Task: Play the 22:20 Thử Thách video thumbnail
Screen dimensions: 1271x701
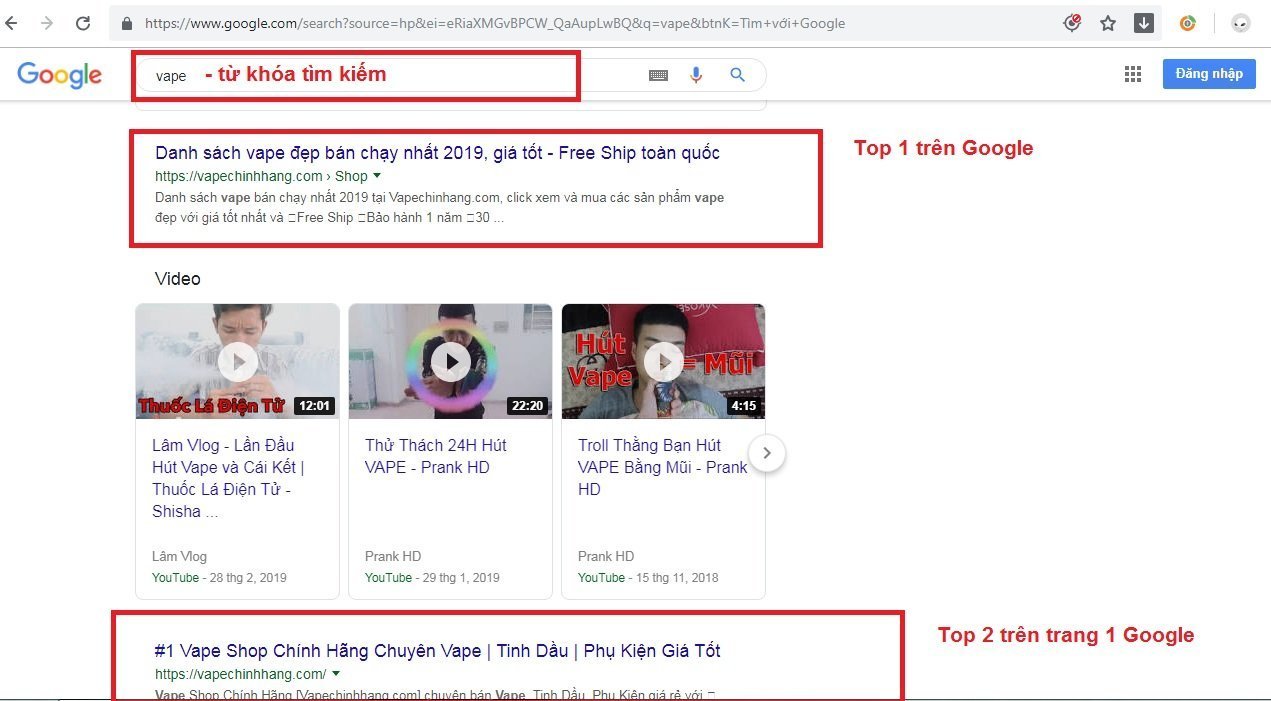Action: pos(450,361)
